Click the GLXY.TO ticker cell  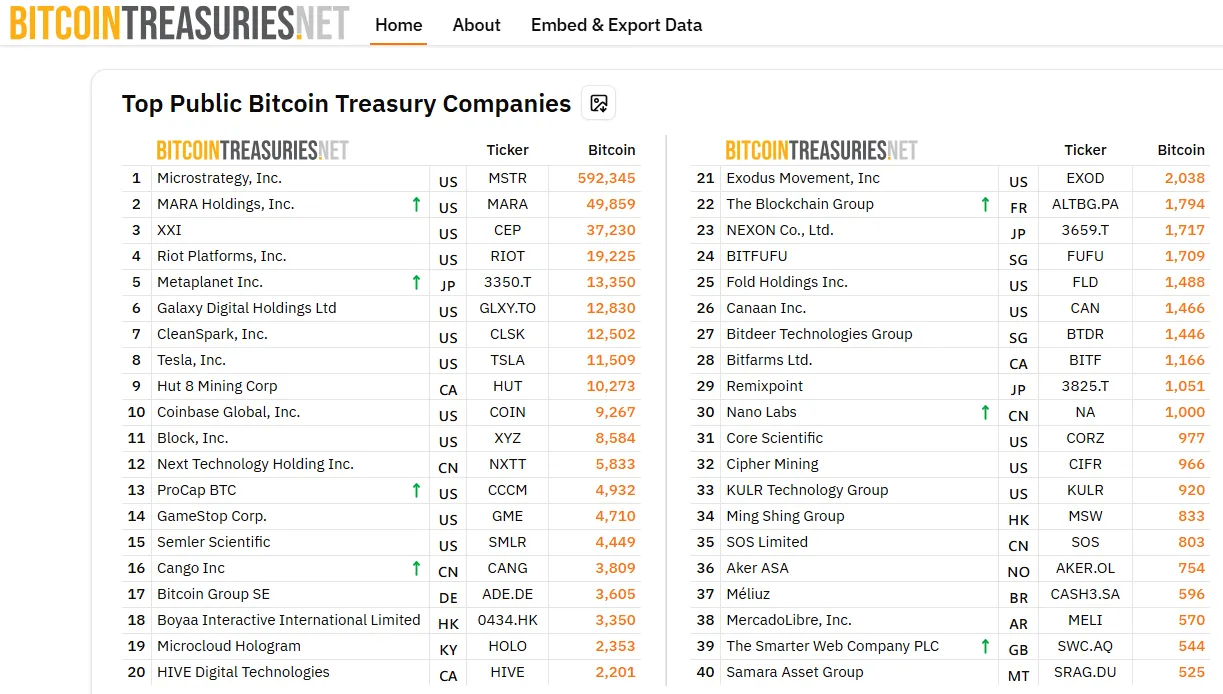coord(507,308)
